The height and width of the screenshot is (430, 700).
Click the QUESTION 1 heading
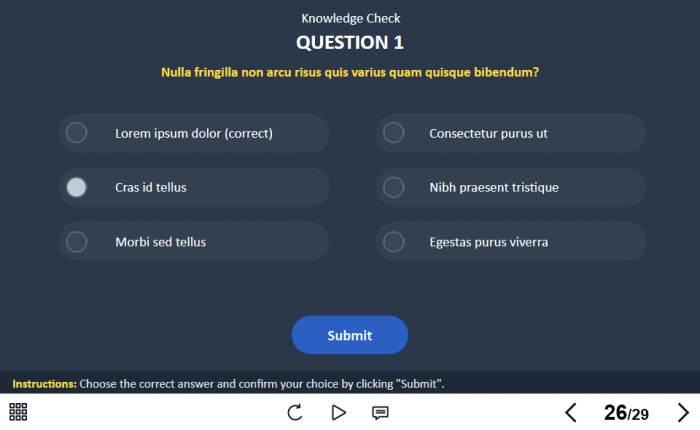[350, 42]
